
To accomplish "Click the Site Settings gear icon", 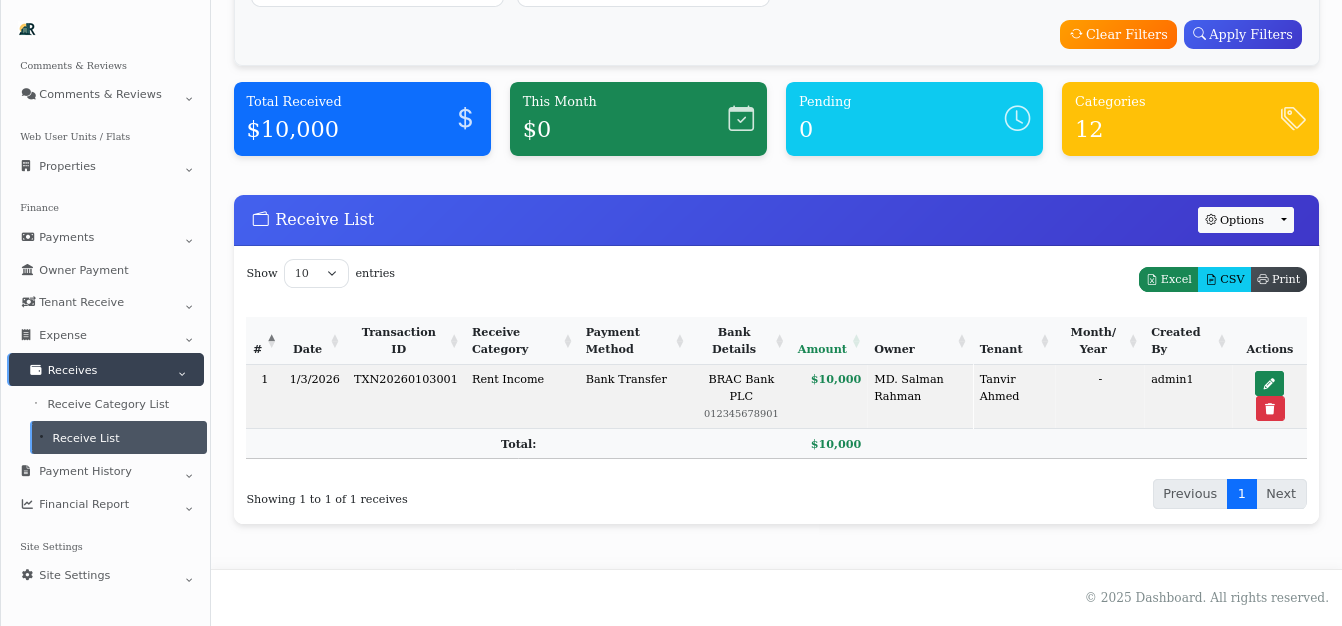I will pyautogui.click(x=27, y=575).
